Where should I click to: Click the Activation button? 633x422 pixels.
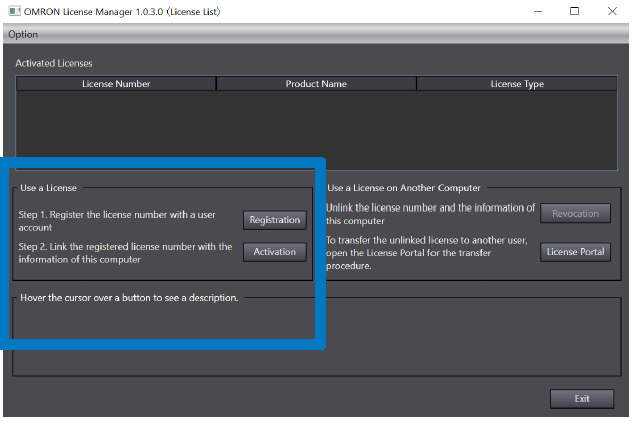pos(275,252)
